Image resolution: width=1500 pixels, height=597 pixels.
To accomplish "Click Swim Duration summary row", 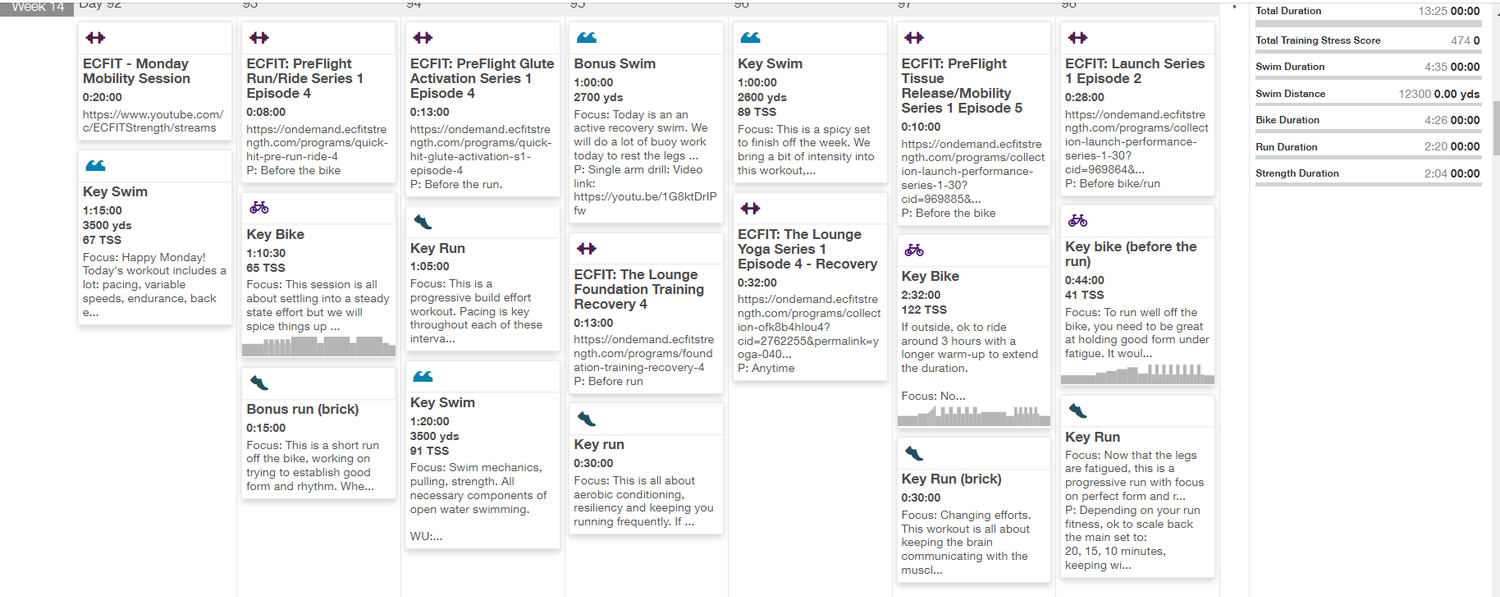I will pos(1368,70).
